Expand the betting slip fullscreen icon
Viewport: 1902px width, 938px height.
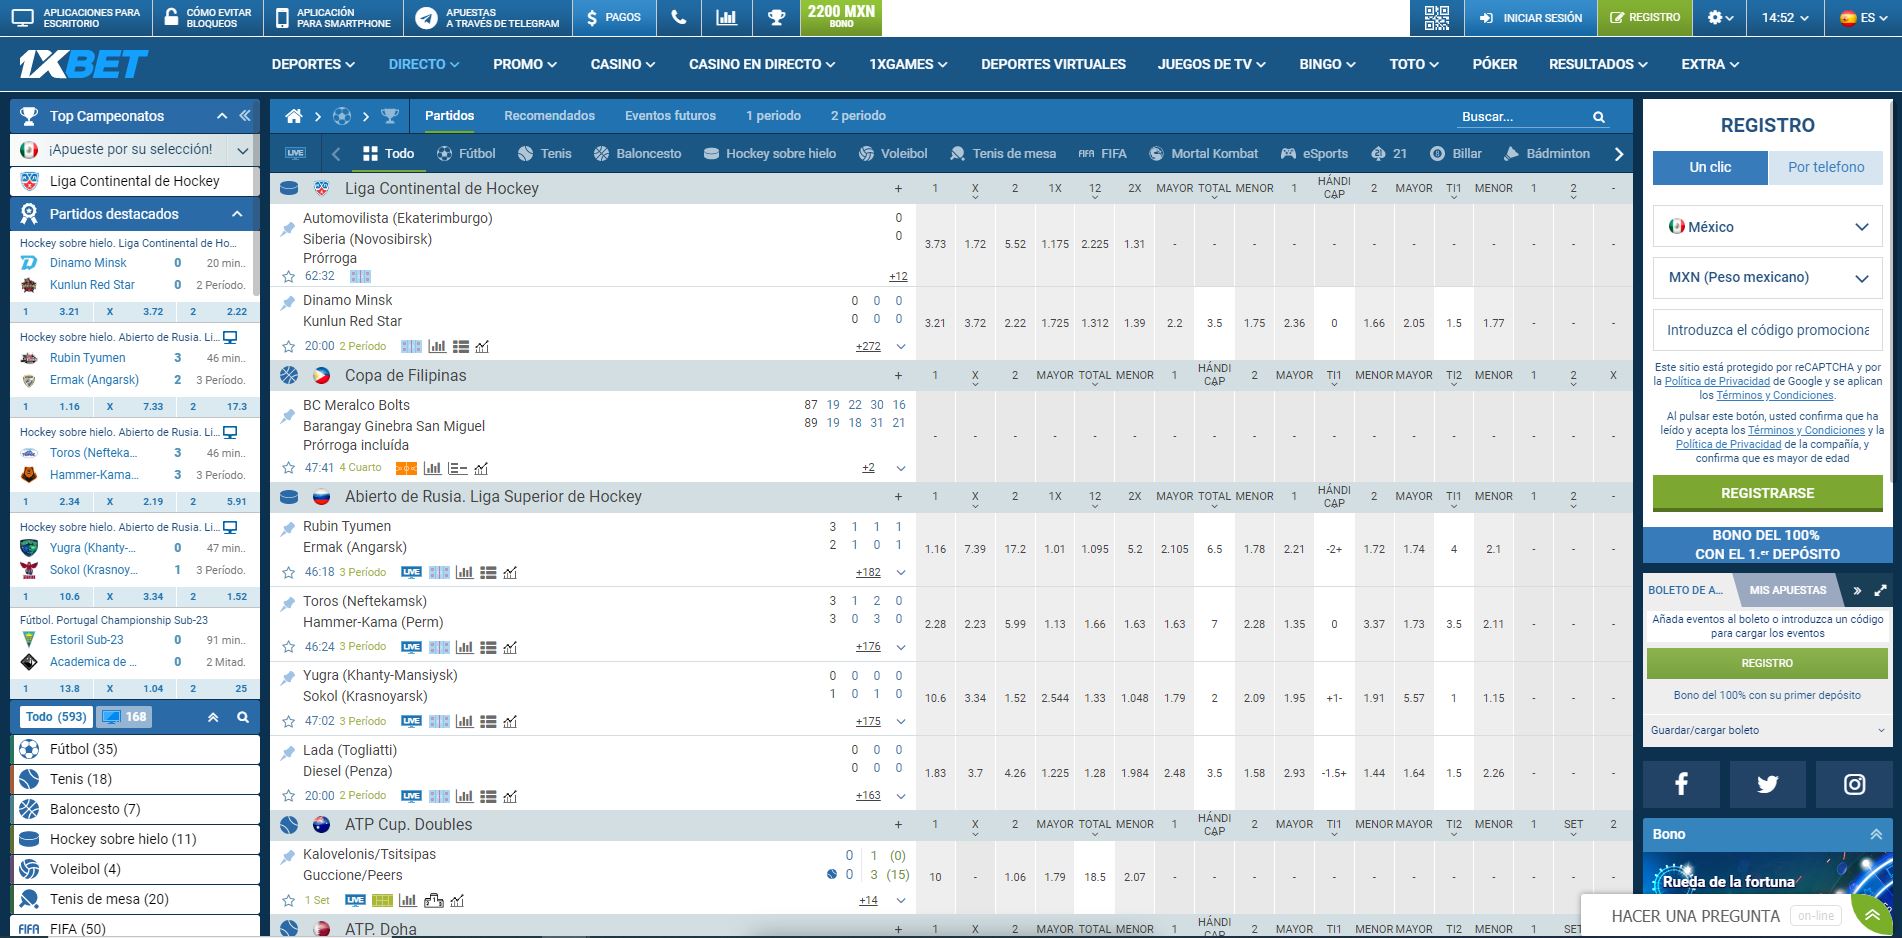1880,590
